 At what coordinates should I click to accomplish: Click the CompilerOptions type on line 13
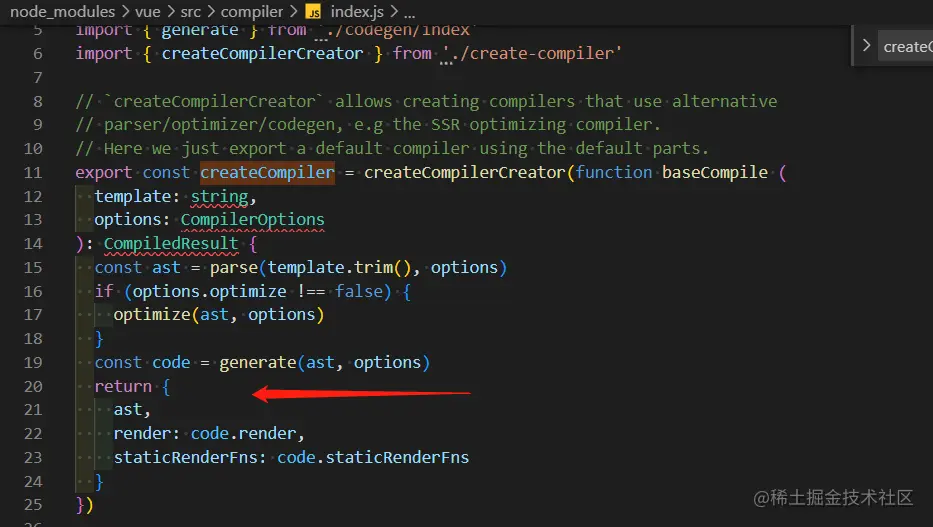(x=253, y=219)
